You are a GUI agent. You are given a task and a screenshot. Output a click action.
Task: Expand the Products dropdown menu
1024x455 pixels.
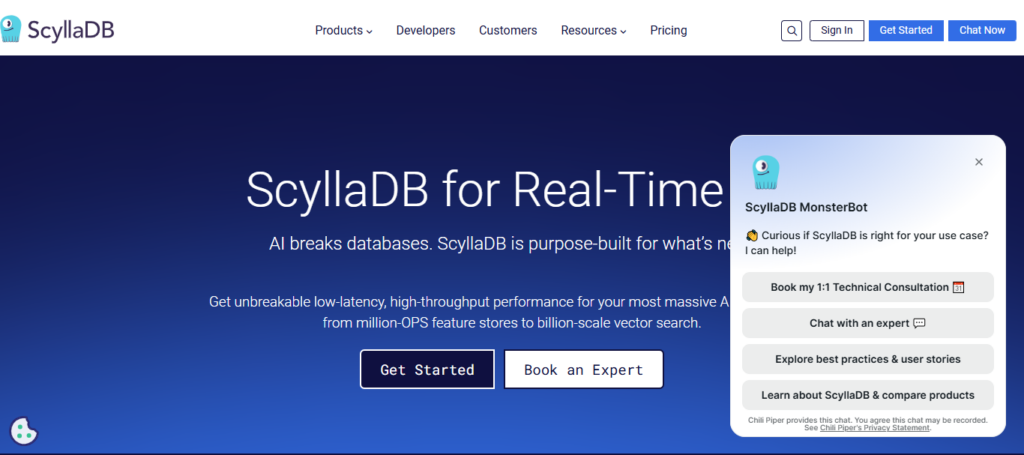pos(344,31)
